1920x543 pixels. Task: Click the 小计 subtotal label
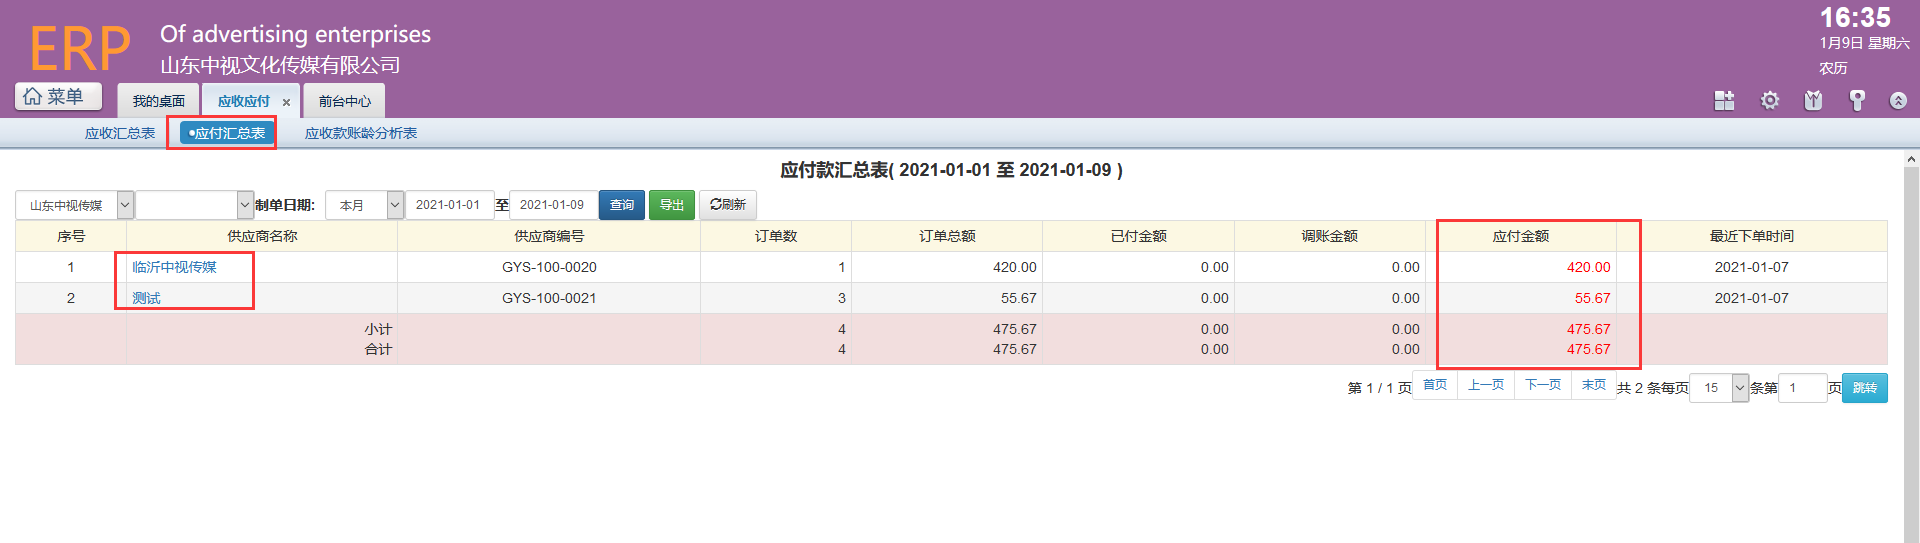(x=378, y=329)
